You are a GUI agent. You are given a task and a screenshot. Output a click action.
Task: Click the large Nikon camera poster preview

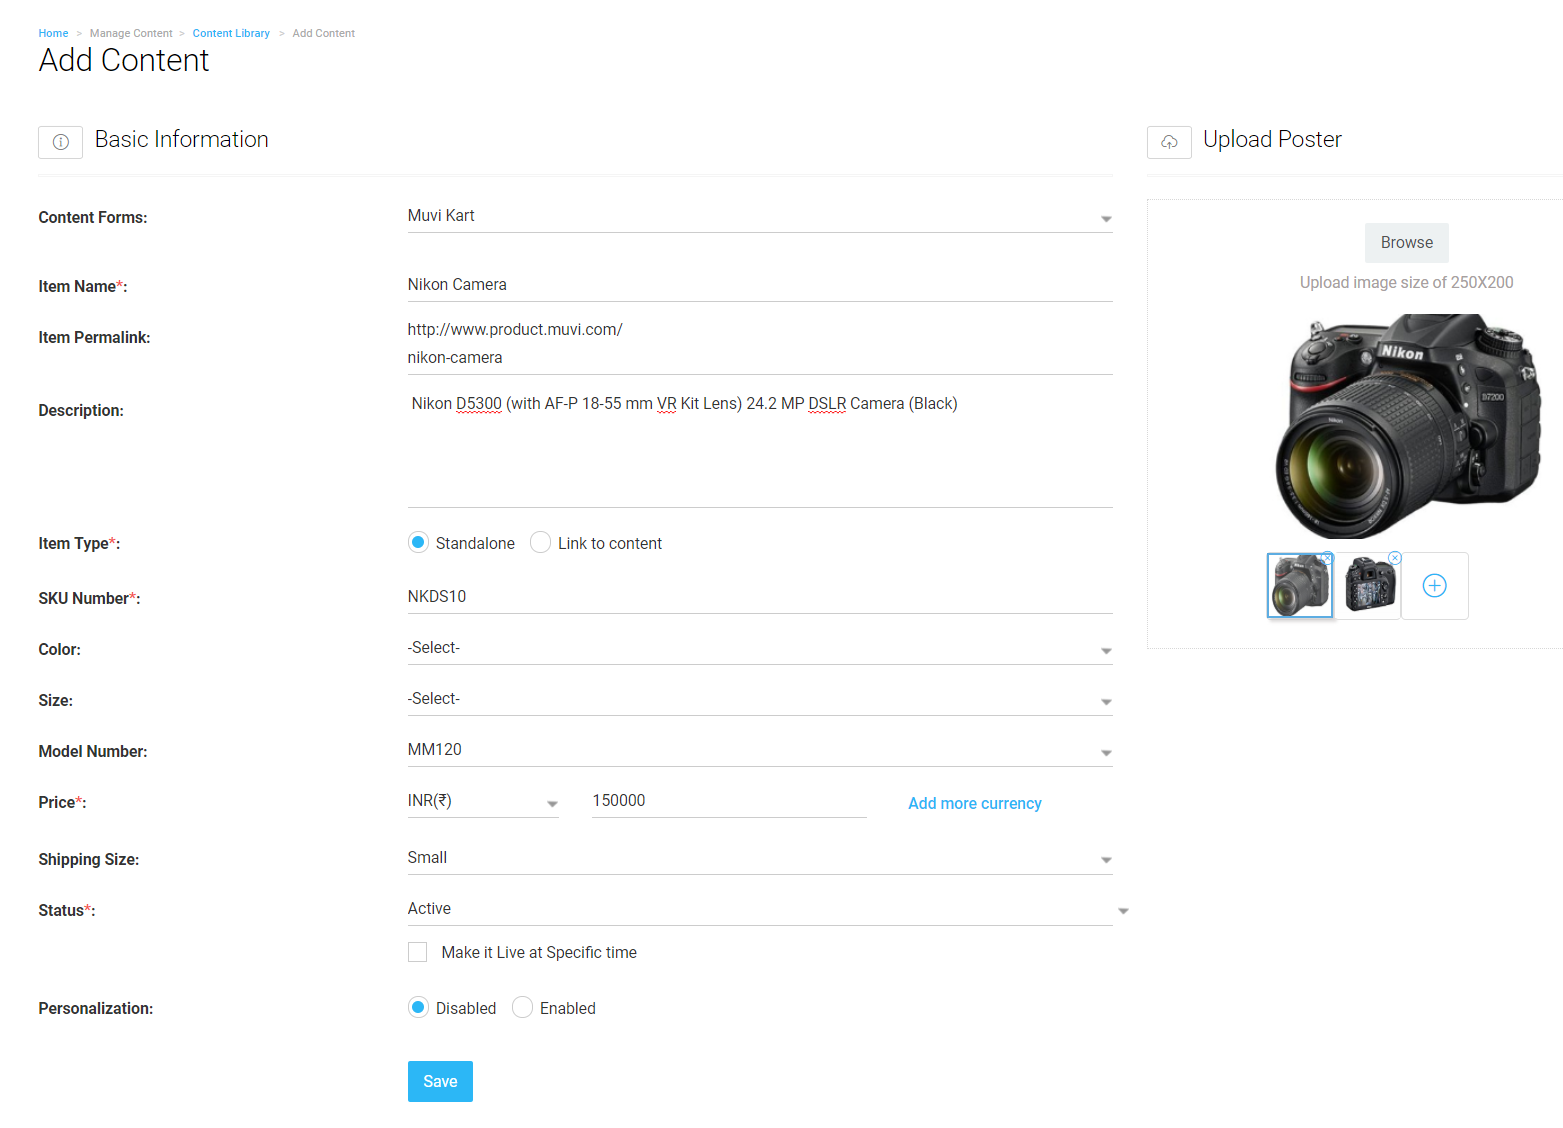(x=1408, y=426)
